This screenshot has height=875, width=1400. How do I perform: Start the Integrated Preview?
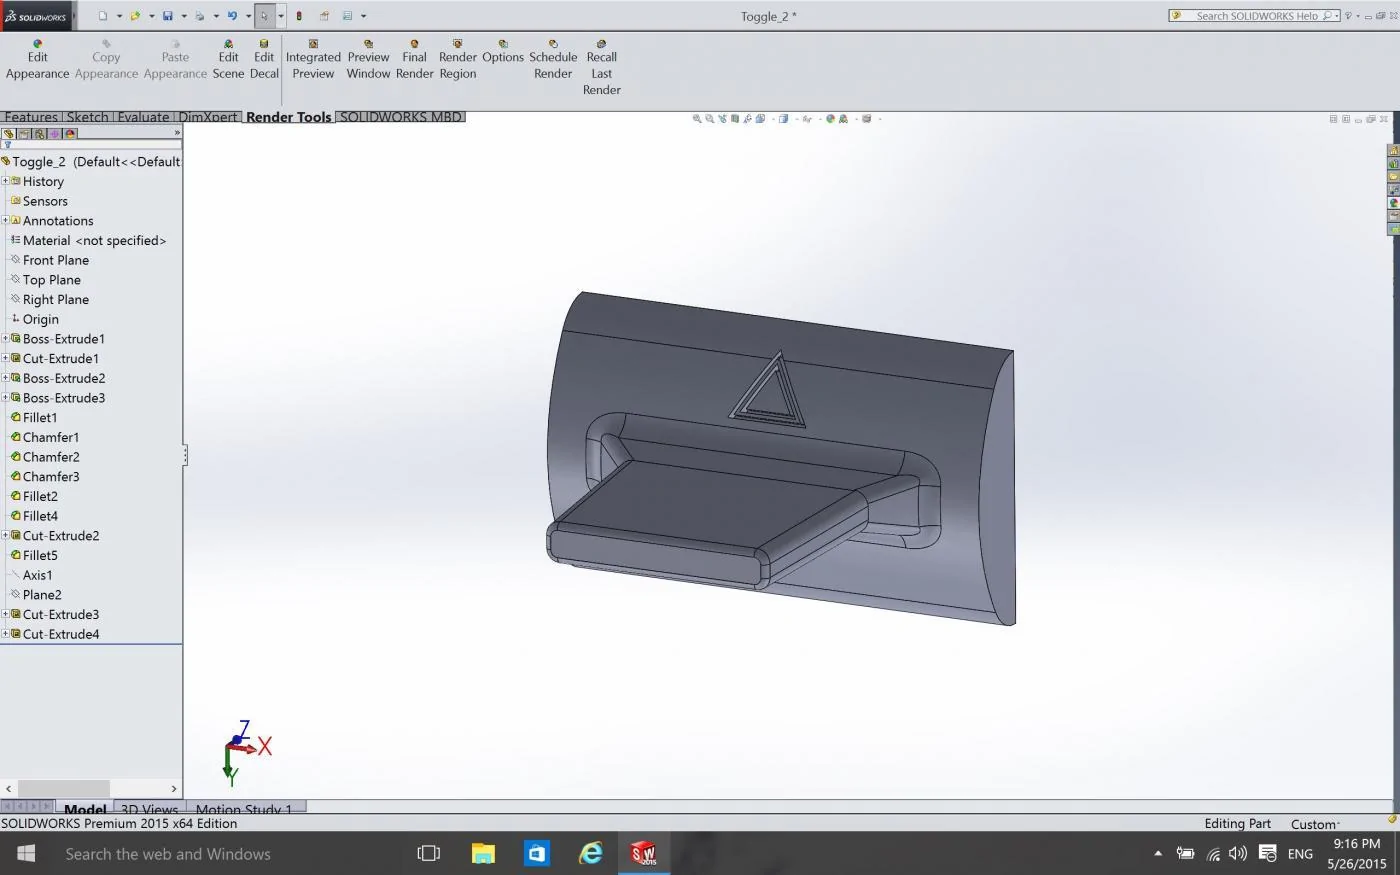click(313, 59)
